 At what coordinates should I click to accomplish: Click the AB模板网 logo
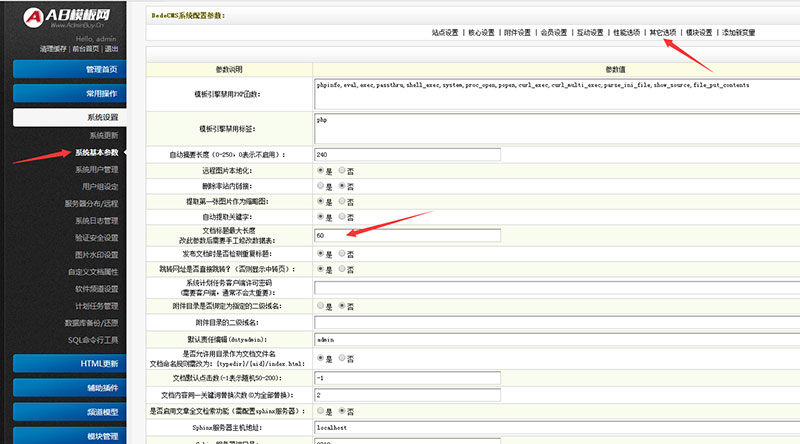pyautogui.click(x=66, y=18)
